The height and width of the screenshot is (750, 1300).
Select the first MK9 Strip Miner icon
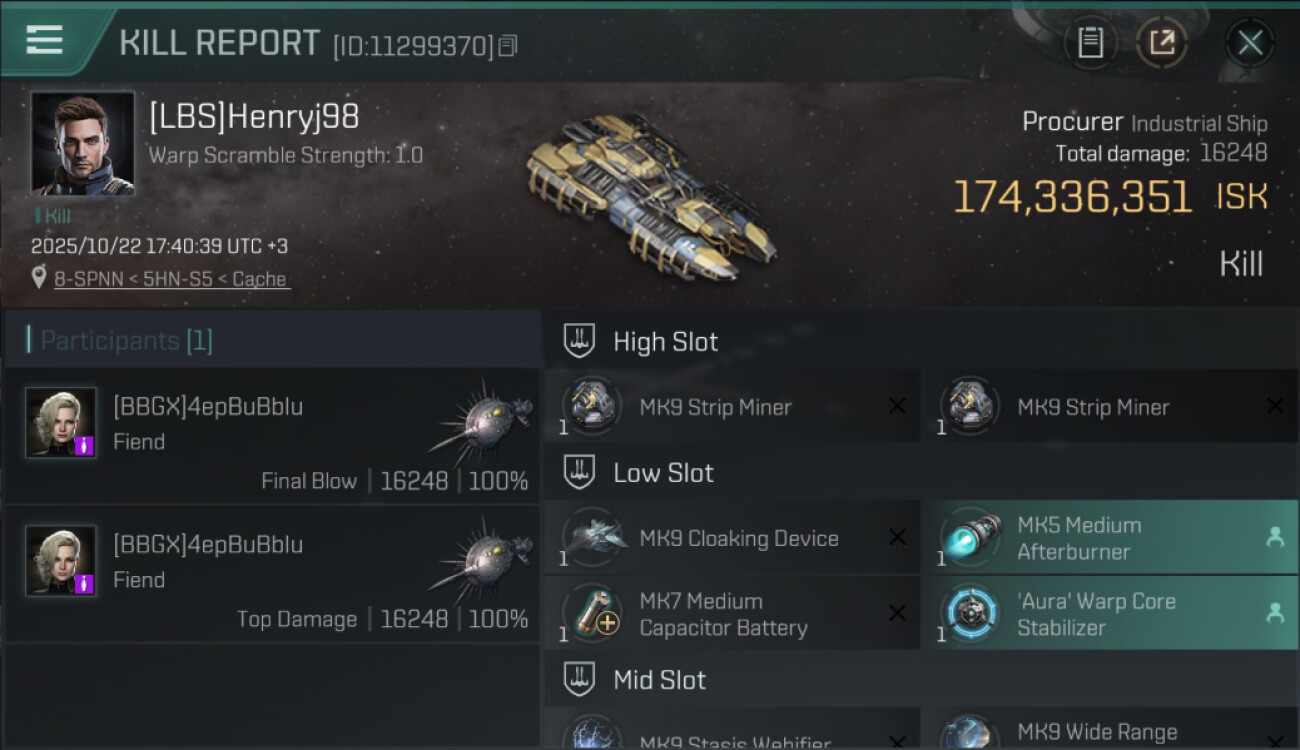pos(592,406)
